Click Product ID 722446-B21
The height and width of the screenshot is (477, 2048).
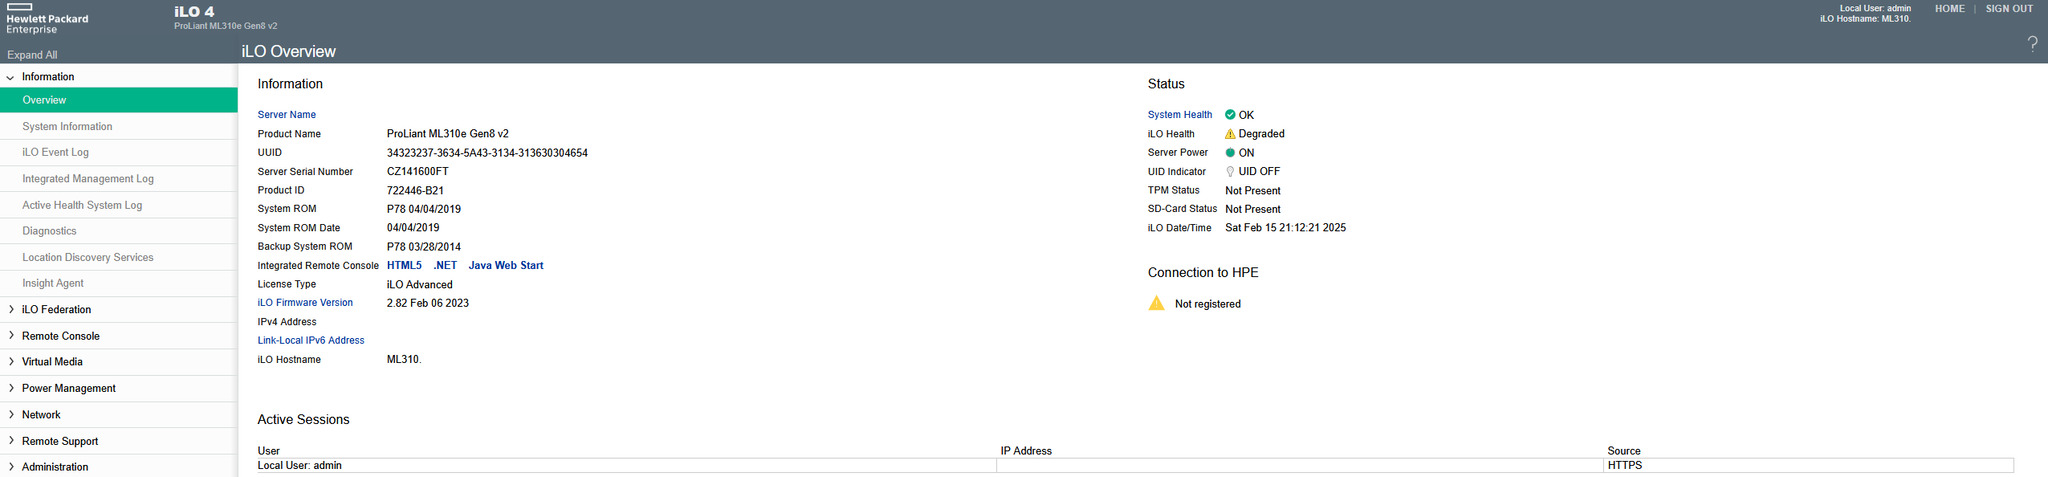point(415,191)
